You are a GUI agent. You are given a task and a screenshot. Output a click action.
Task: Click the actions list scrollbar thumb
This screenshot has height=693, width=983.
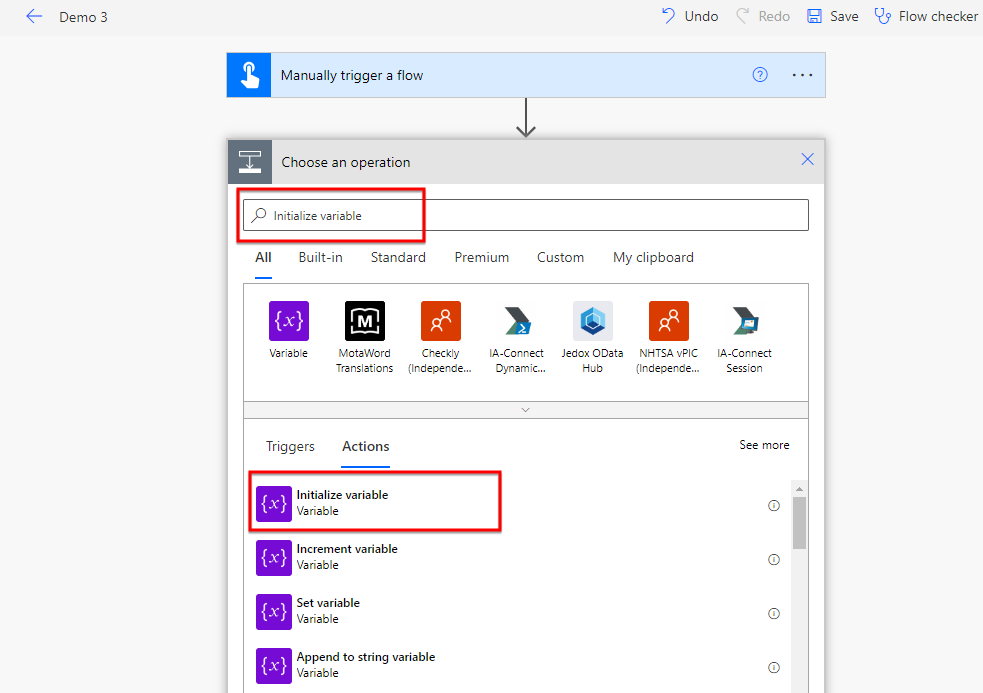click(x=799, y=523)
